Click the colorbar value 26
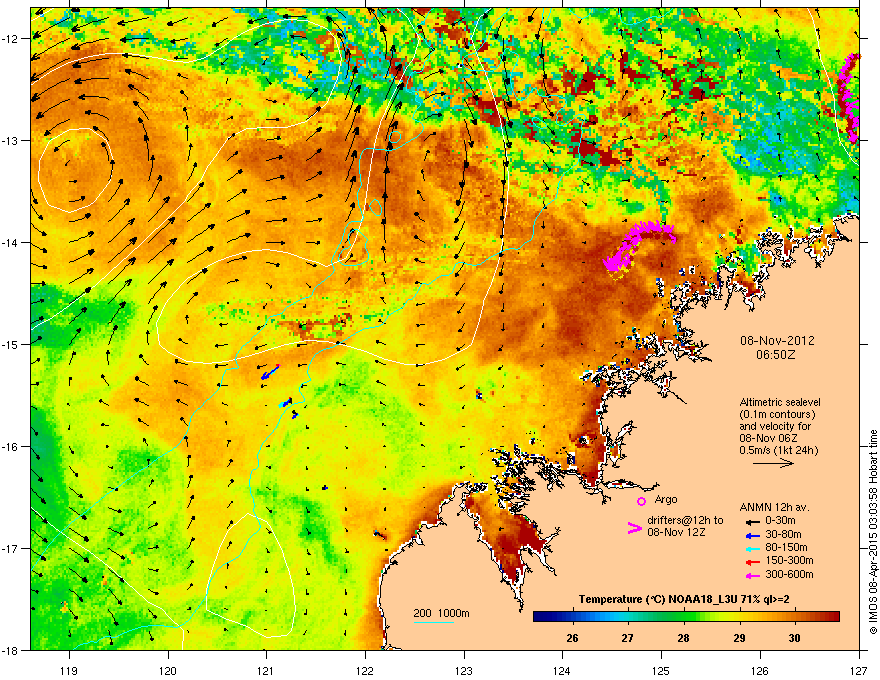Screen dimensions: 880x680 pyautogui.click(x=572, y=638)
